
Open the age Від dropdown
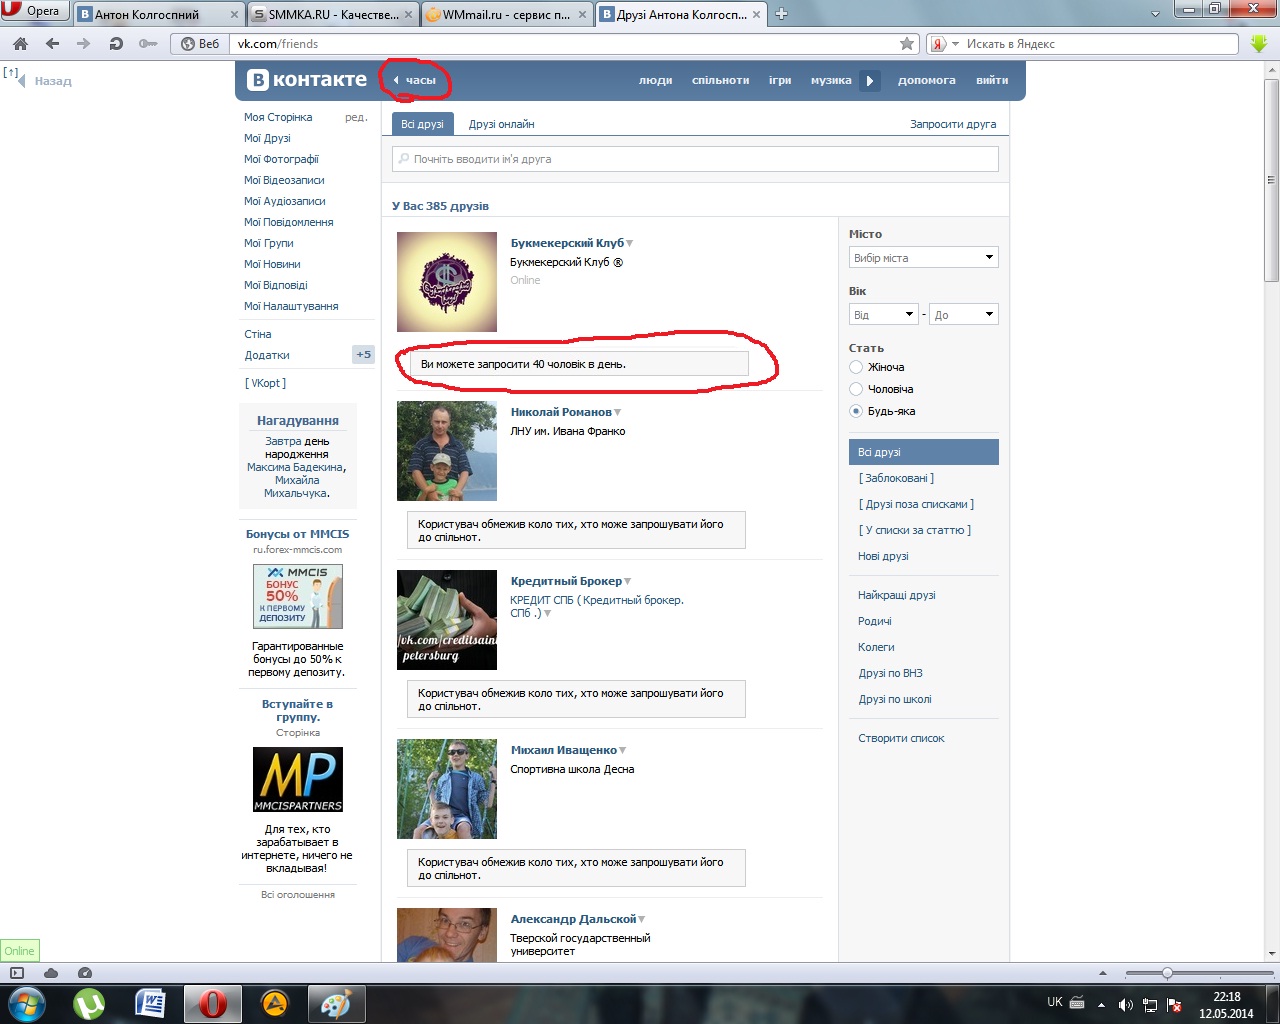coord(884,315)
